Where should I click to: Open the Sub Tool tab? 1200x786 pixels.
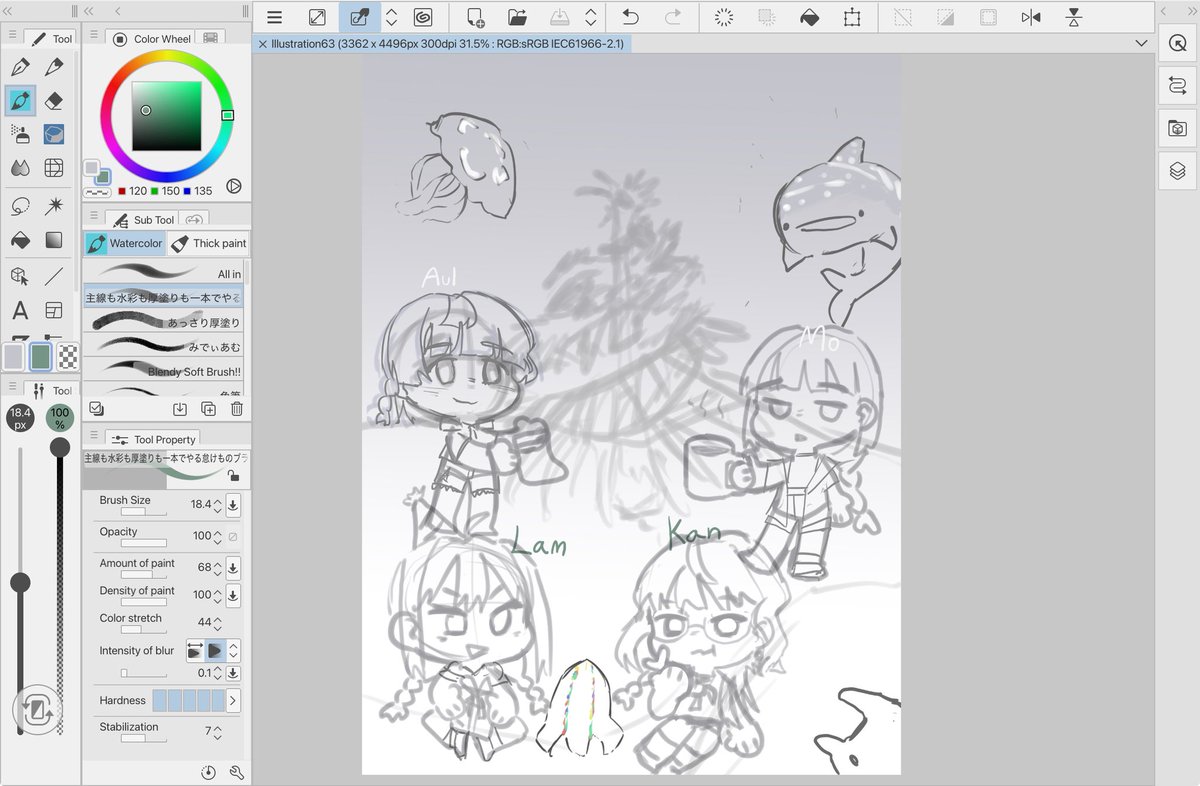(x=144, y=219)
